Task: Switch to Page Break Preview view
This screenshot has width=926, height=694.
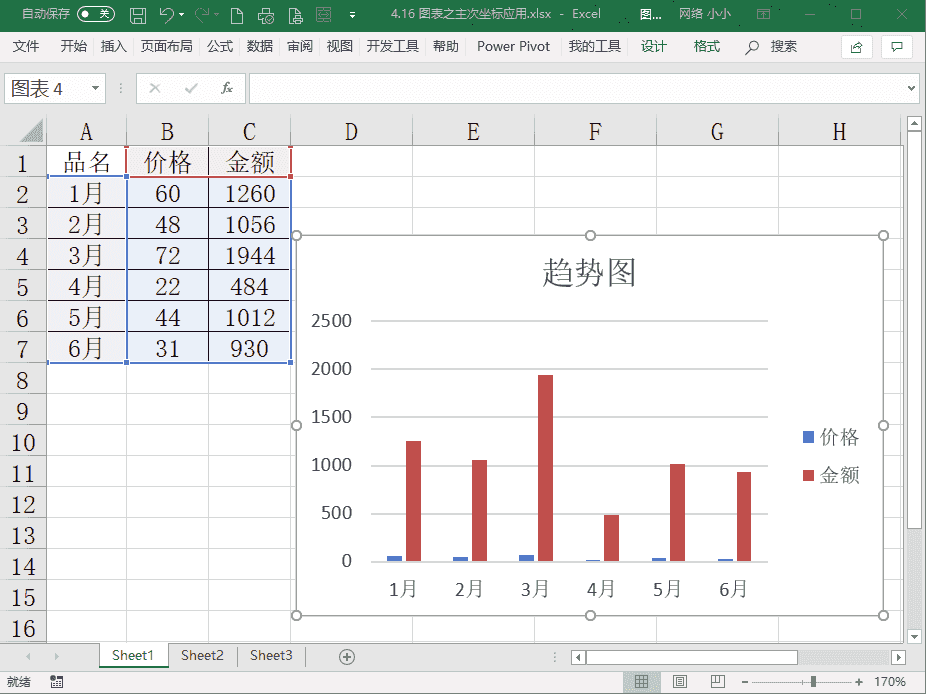Action: (x=716, y=682)
